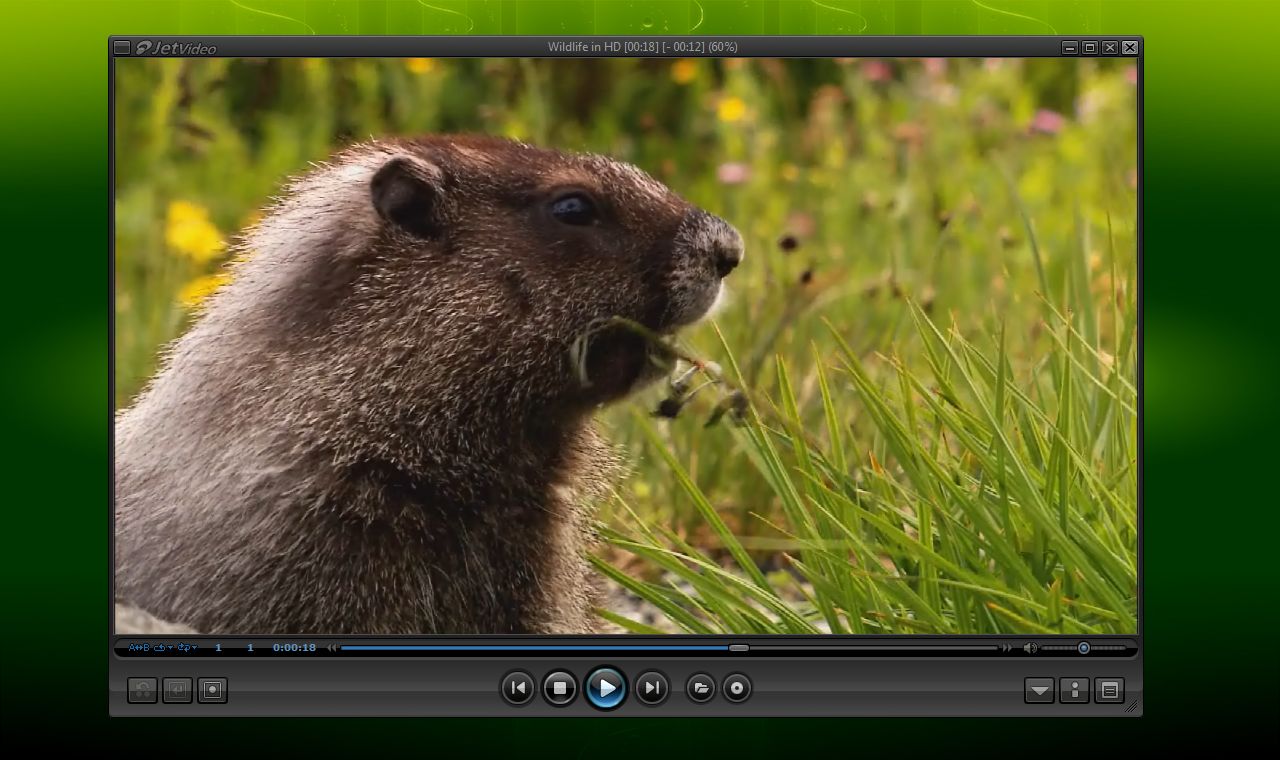Image resolution: width=1280 pixels, height=760 pixels.
Task: Open a file with the folder icon
Action: (701, 688)
